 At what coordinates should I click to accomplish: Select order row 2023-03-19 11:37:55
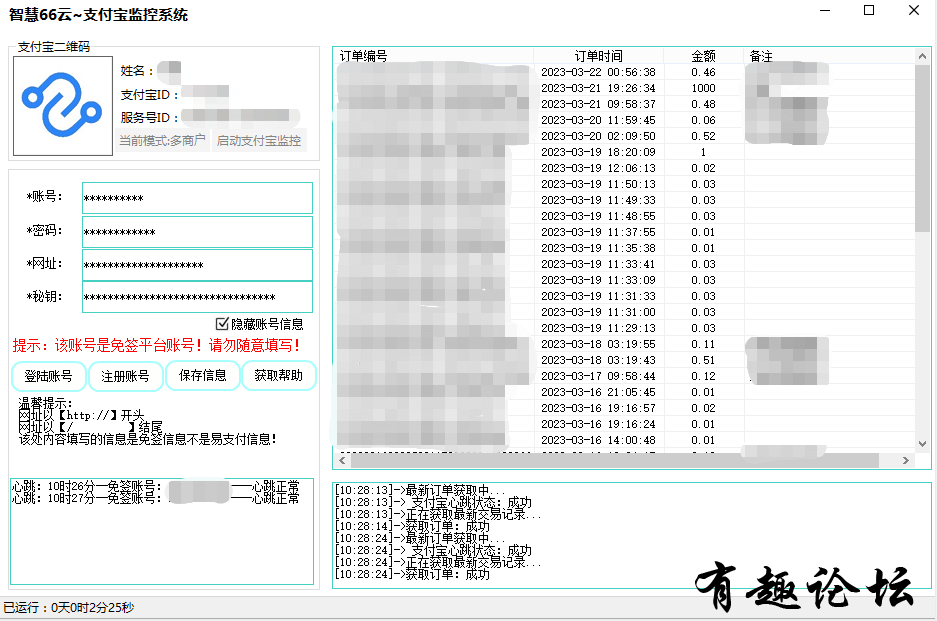coord(624,232)
